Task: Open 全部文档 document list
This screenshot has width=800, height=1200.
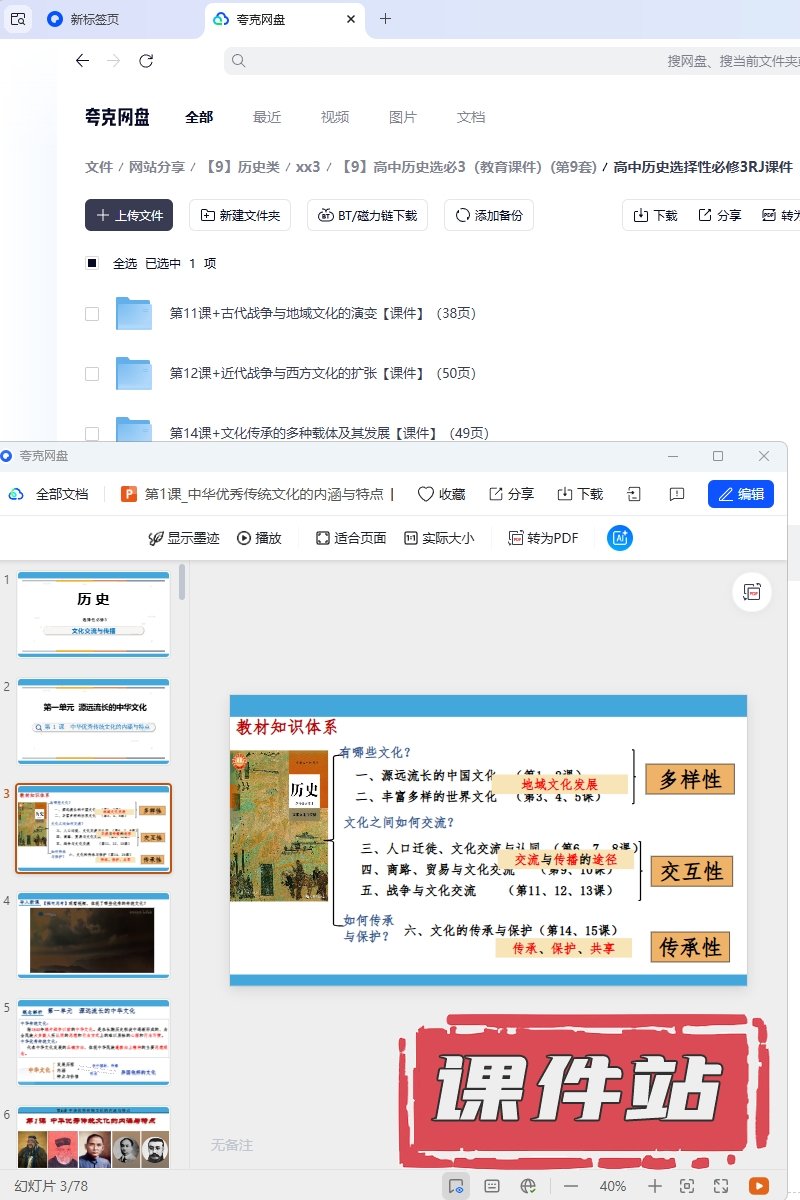Action: tap(49, 494)
